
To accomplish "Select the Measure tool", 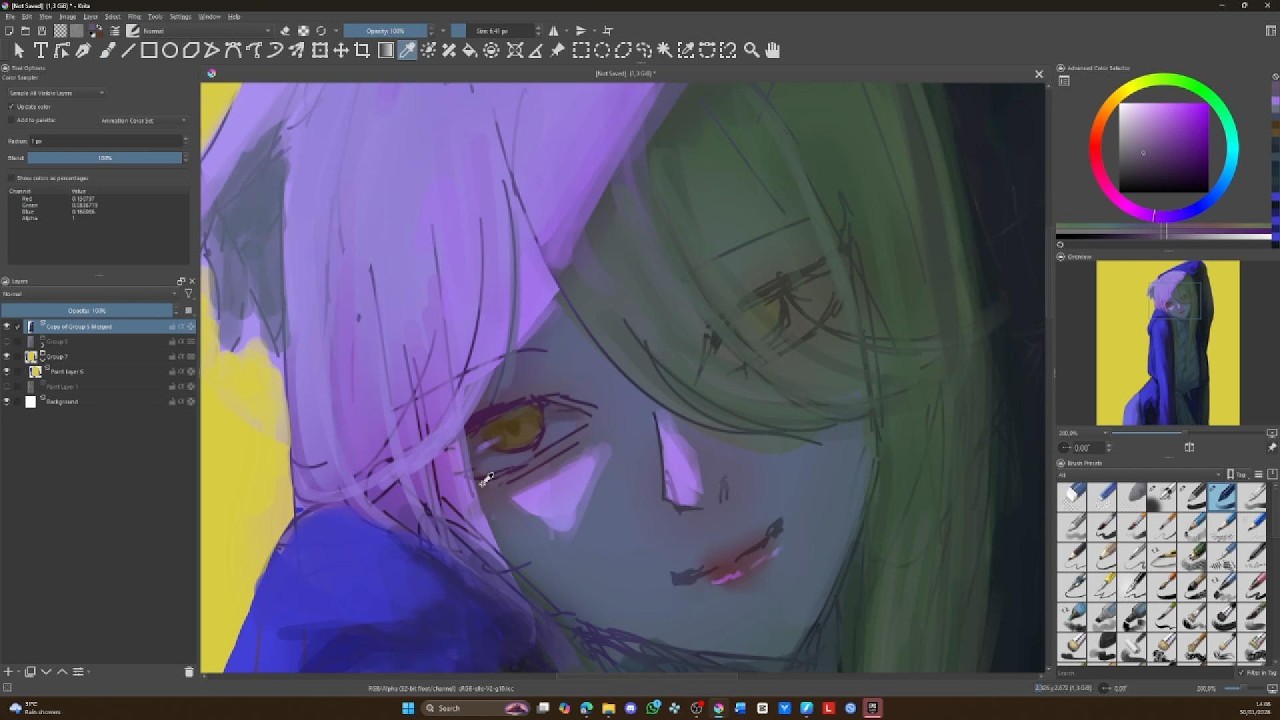I will tap(535, 50).
